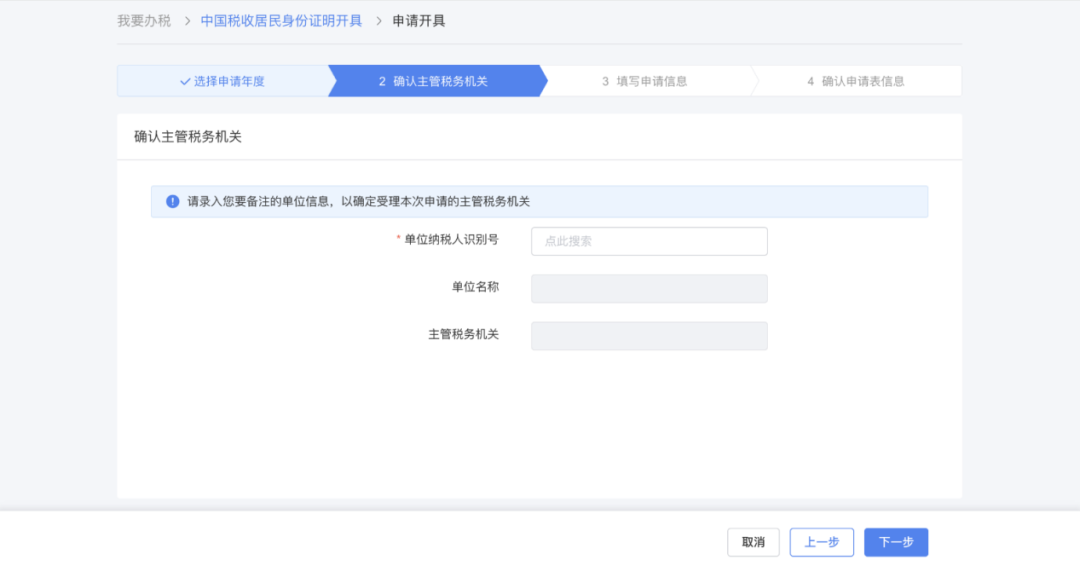This screenshot has width=1080, height=566.
Task: Click the disabled 单位名称 field
Action: [x=649, y=288]
